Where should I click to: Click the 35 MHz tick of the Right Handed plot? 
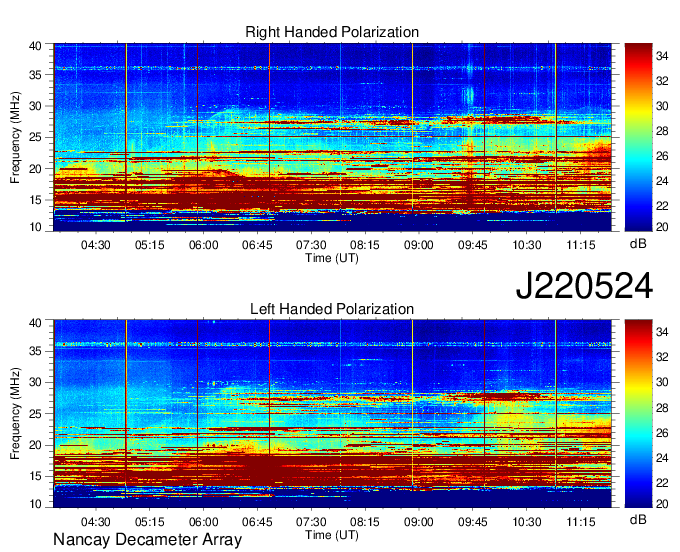point(35,75)
